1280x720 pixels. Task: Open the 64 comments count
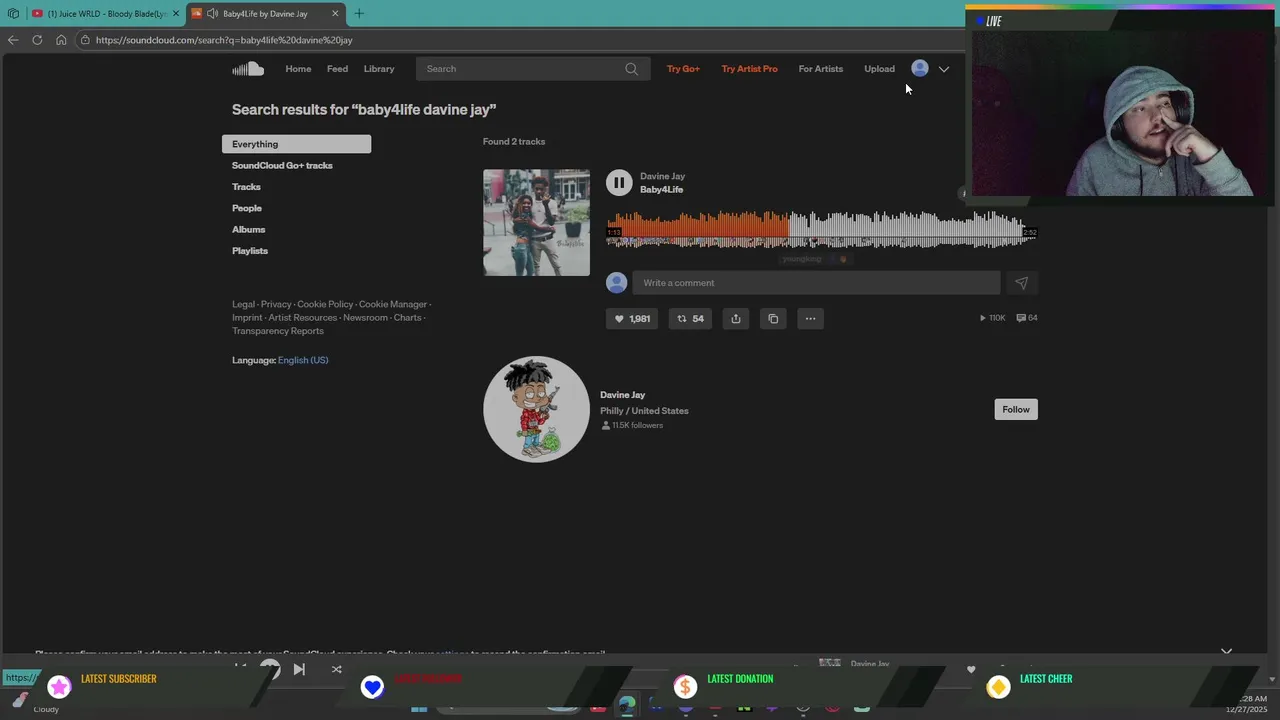(x=1027, y=318)
